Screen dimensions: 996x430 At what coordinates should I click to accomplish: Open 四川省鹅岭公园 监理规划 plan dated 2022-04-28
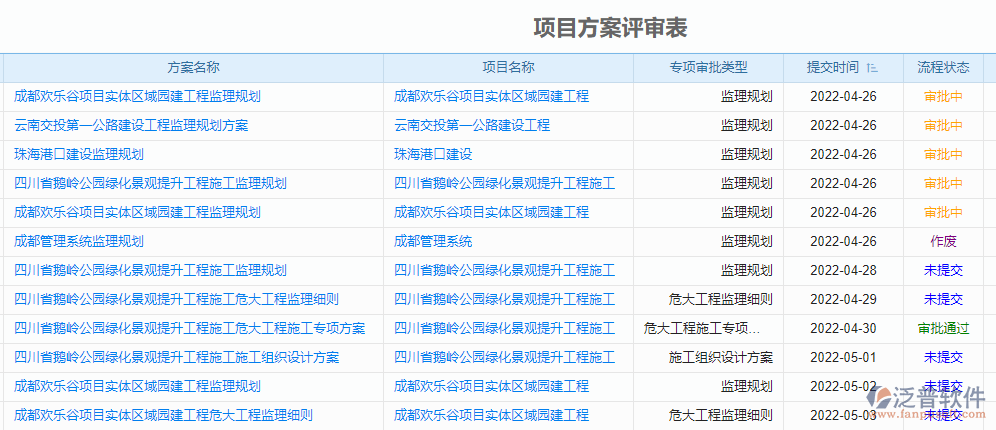pyautogui.click(x=151, y=271)
